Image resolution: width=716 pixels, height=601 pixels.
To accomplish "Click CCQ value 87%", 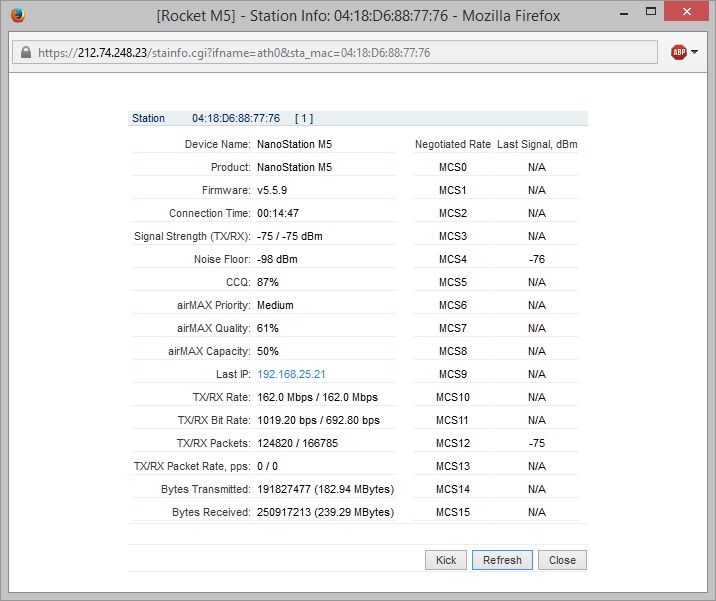I will (268, 282).
